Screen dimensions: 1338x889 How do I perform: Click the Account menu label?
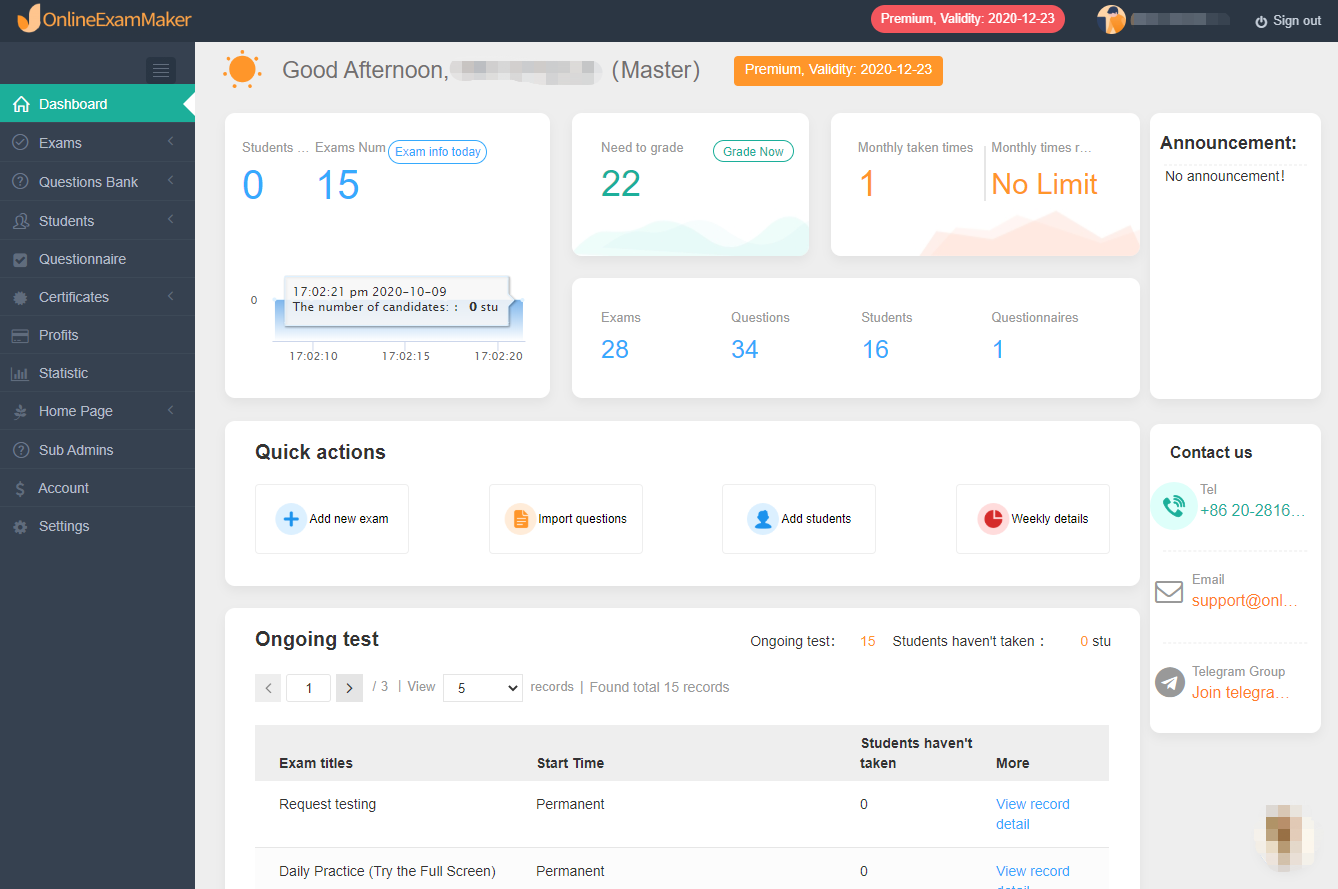coord(64,488)
